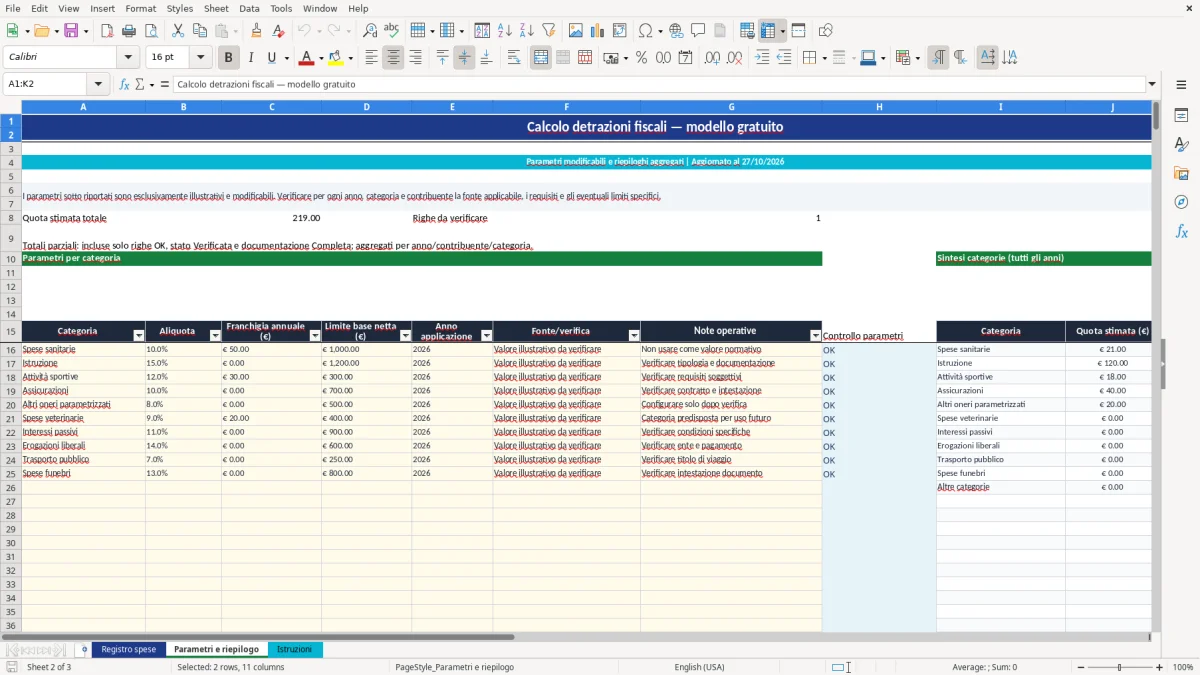Click the formula equals button
The width and height of the screenshot is (1200, 675).
click(x=165, y=84)
